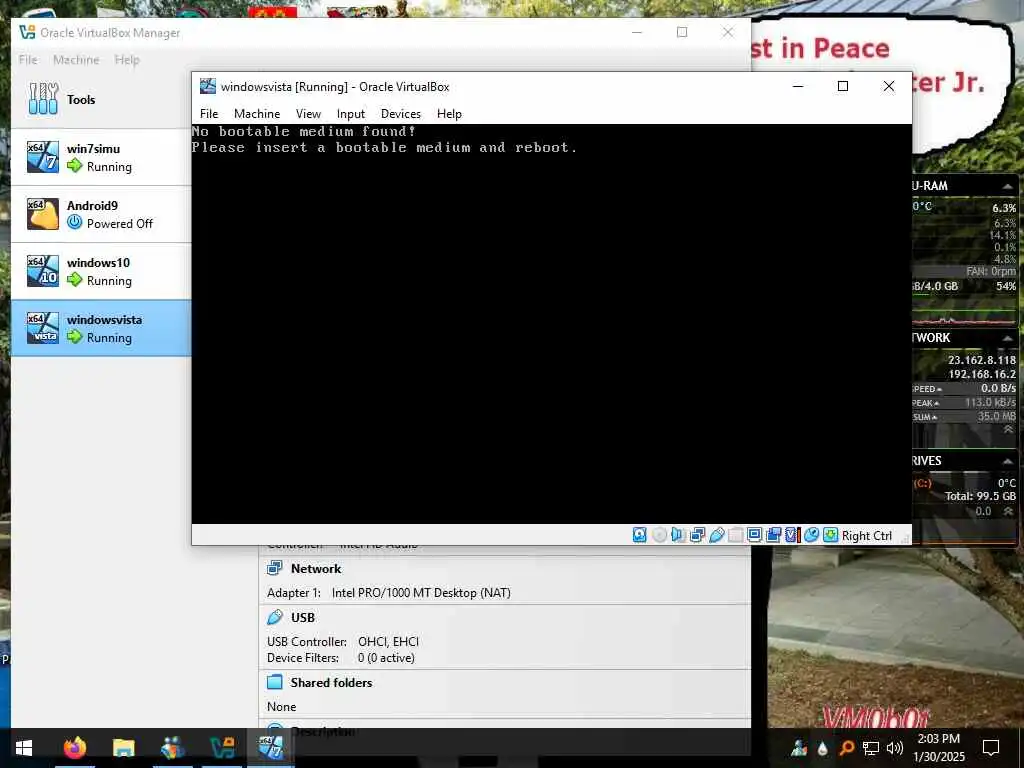
Task: Click the VirtualBox logo in the VM window title bar
Action: (208, 86)
